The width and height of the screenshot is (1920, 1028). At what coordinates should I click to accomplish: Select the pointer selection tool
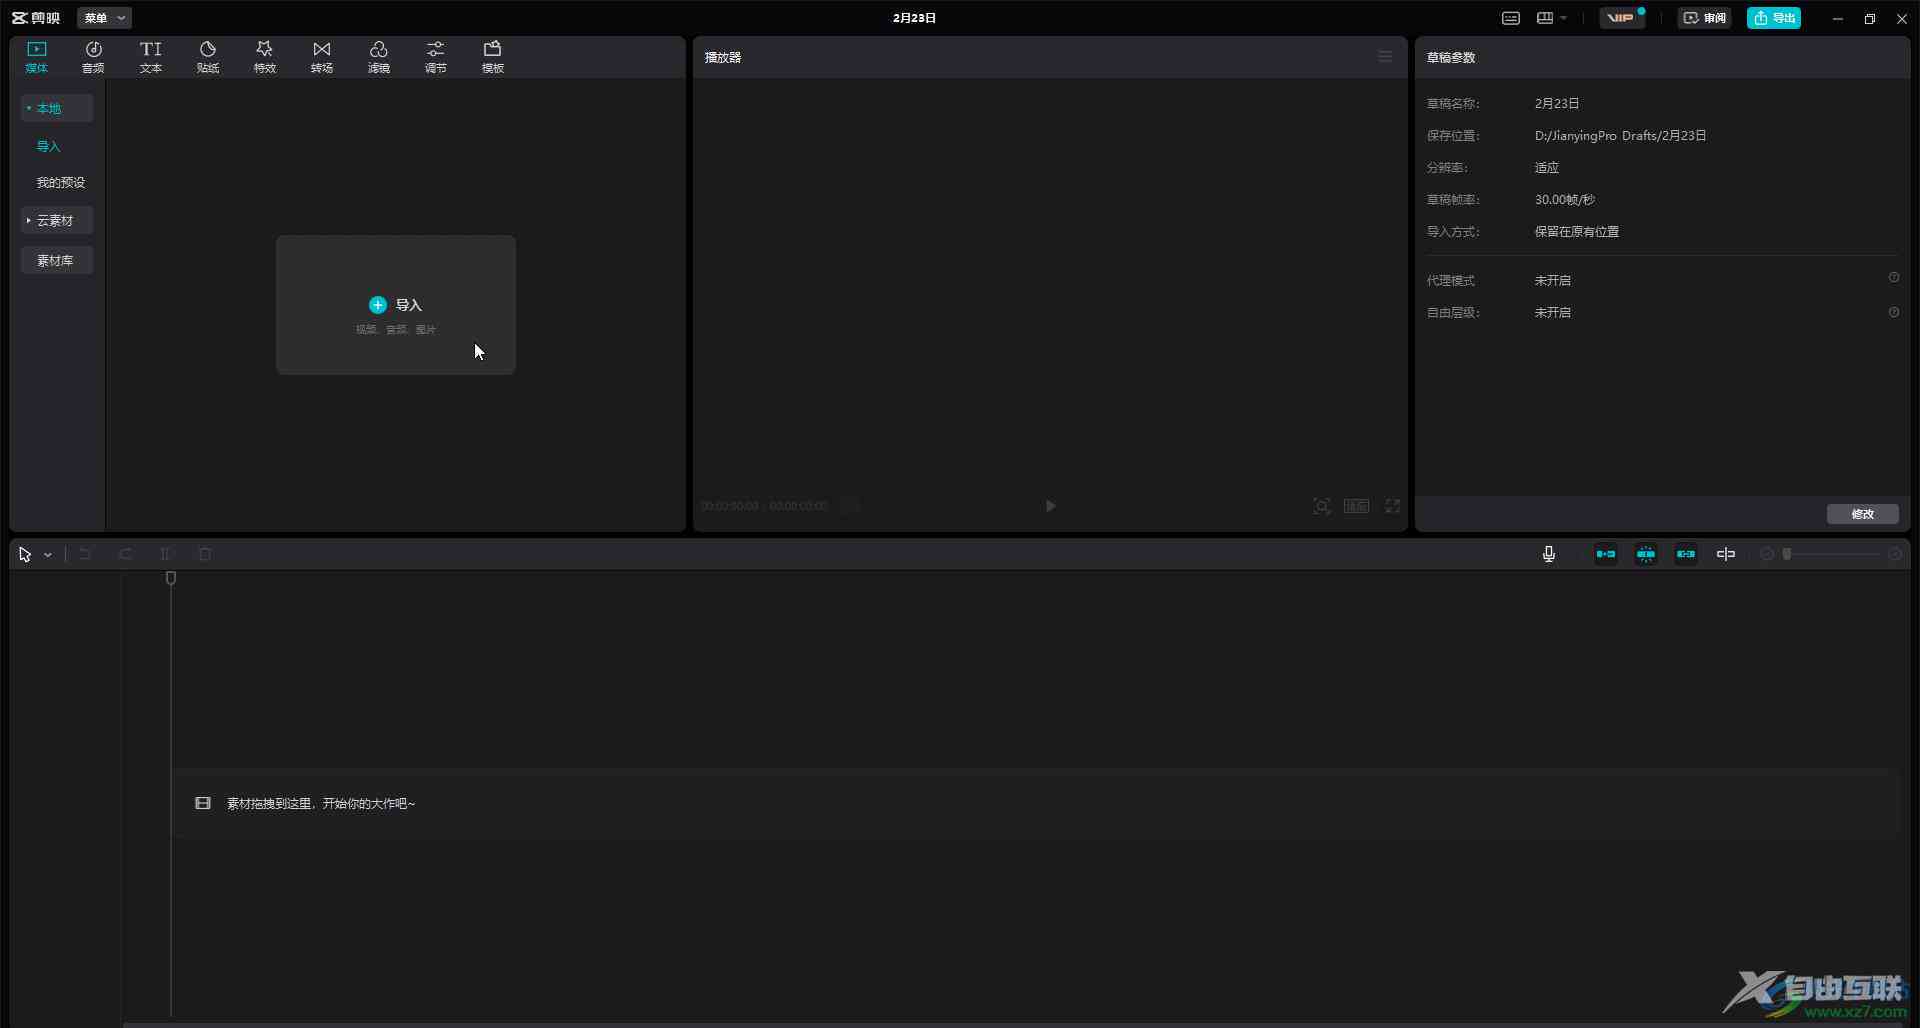[25, 554]
